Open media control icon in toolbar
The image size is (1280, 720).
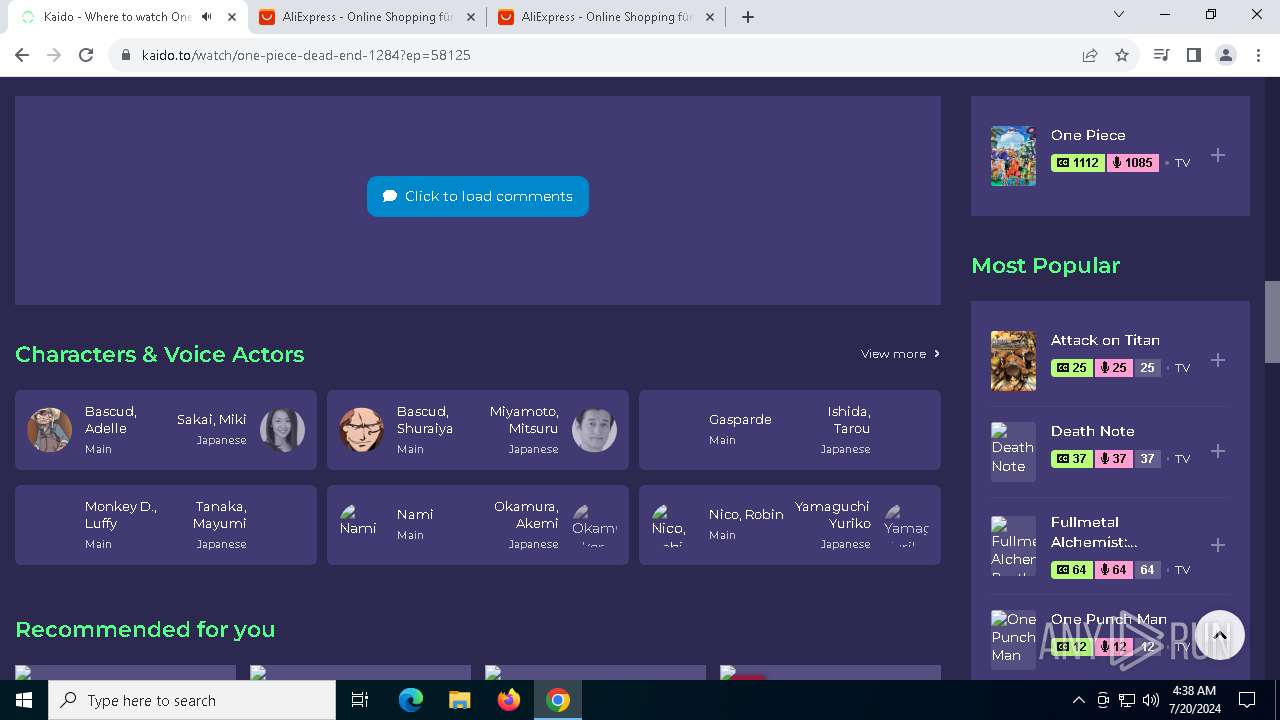pyautogui.click(x=1161, y=55)
